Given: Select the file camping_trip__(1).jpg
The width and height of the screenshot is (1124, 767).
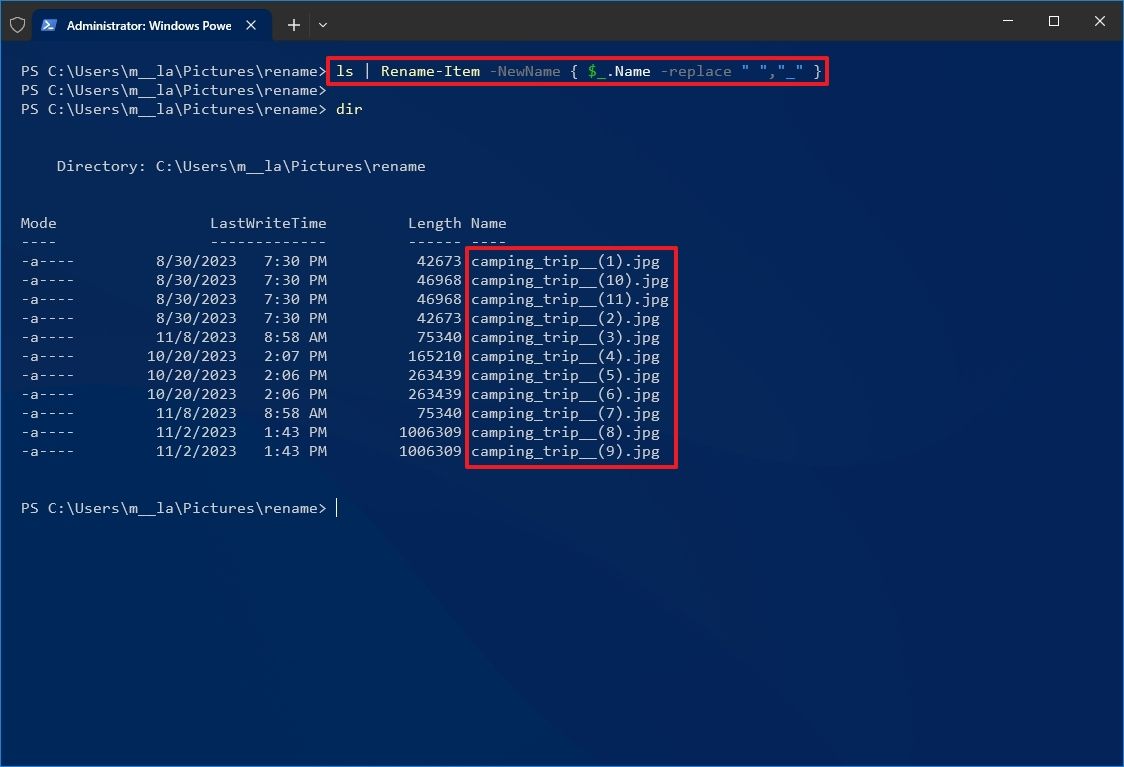Looking at the screenshot, I should pos(565,261).
